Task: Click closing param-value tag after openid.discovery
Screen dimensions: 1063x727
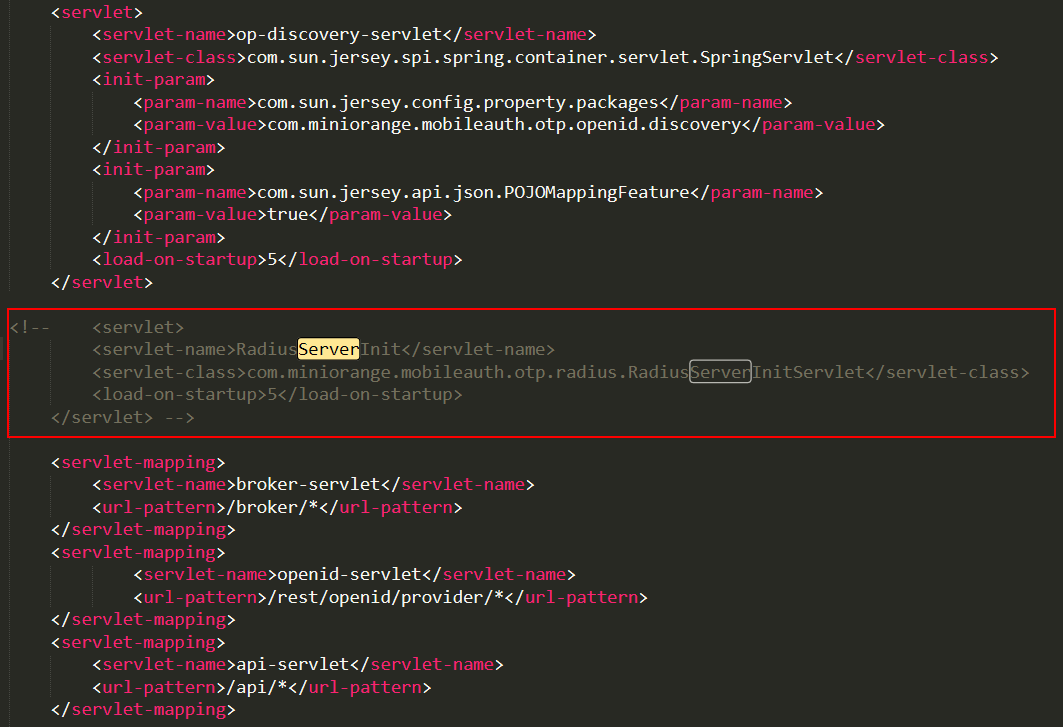Action: tap(814, 125)
